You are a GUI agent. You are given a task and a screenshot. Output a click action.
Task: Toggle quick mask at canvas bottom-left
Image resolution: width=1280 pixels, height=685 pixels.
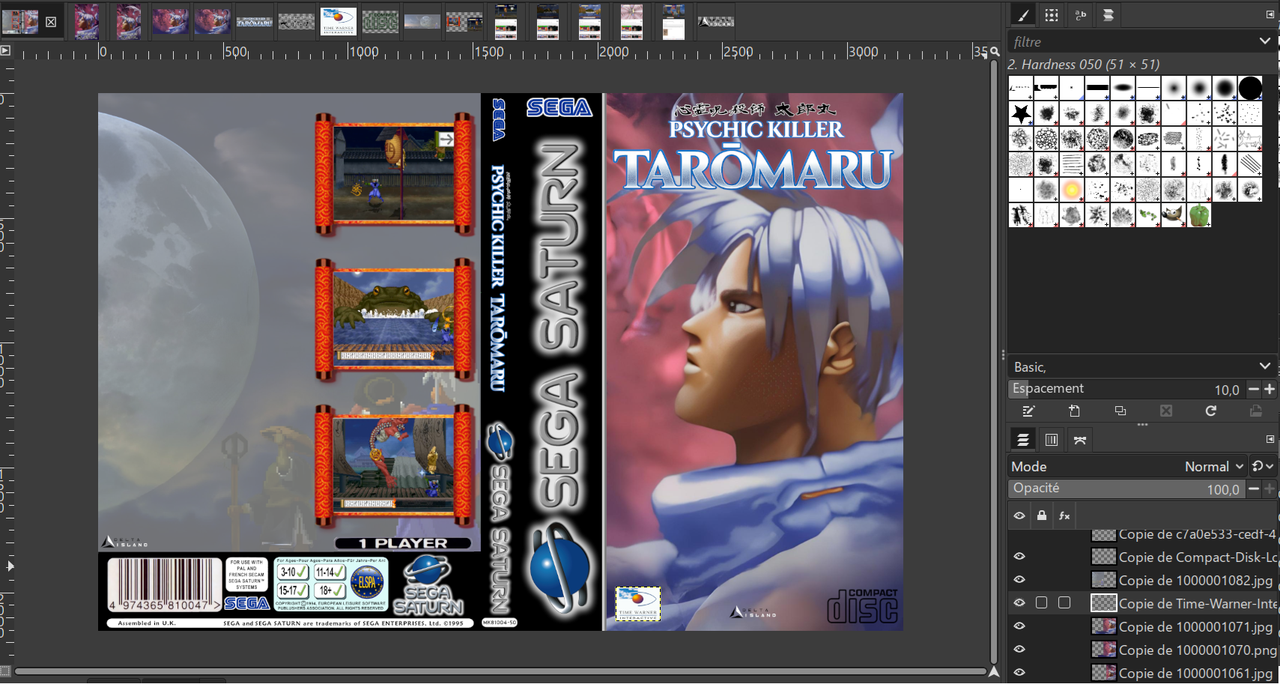point(5,672)
